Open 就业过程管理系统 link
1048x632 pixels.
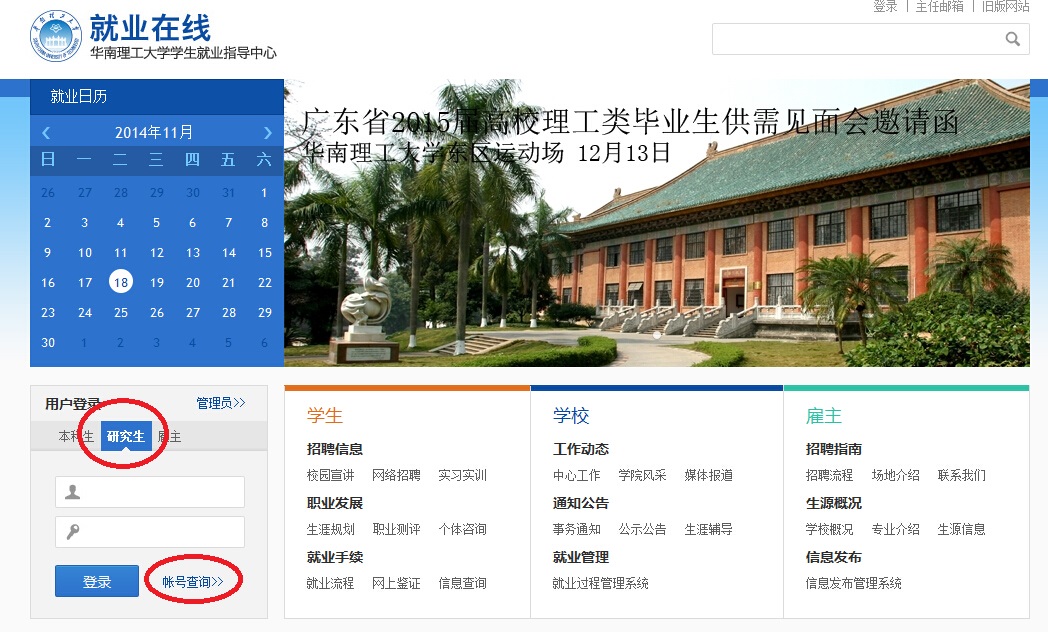(x=600, y=583)
